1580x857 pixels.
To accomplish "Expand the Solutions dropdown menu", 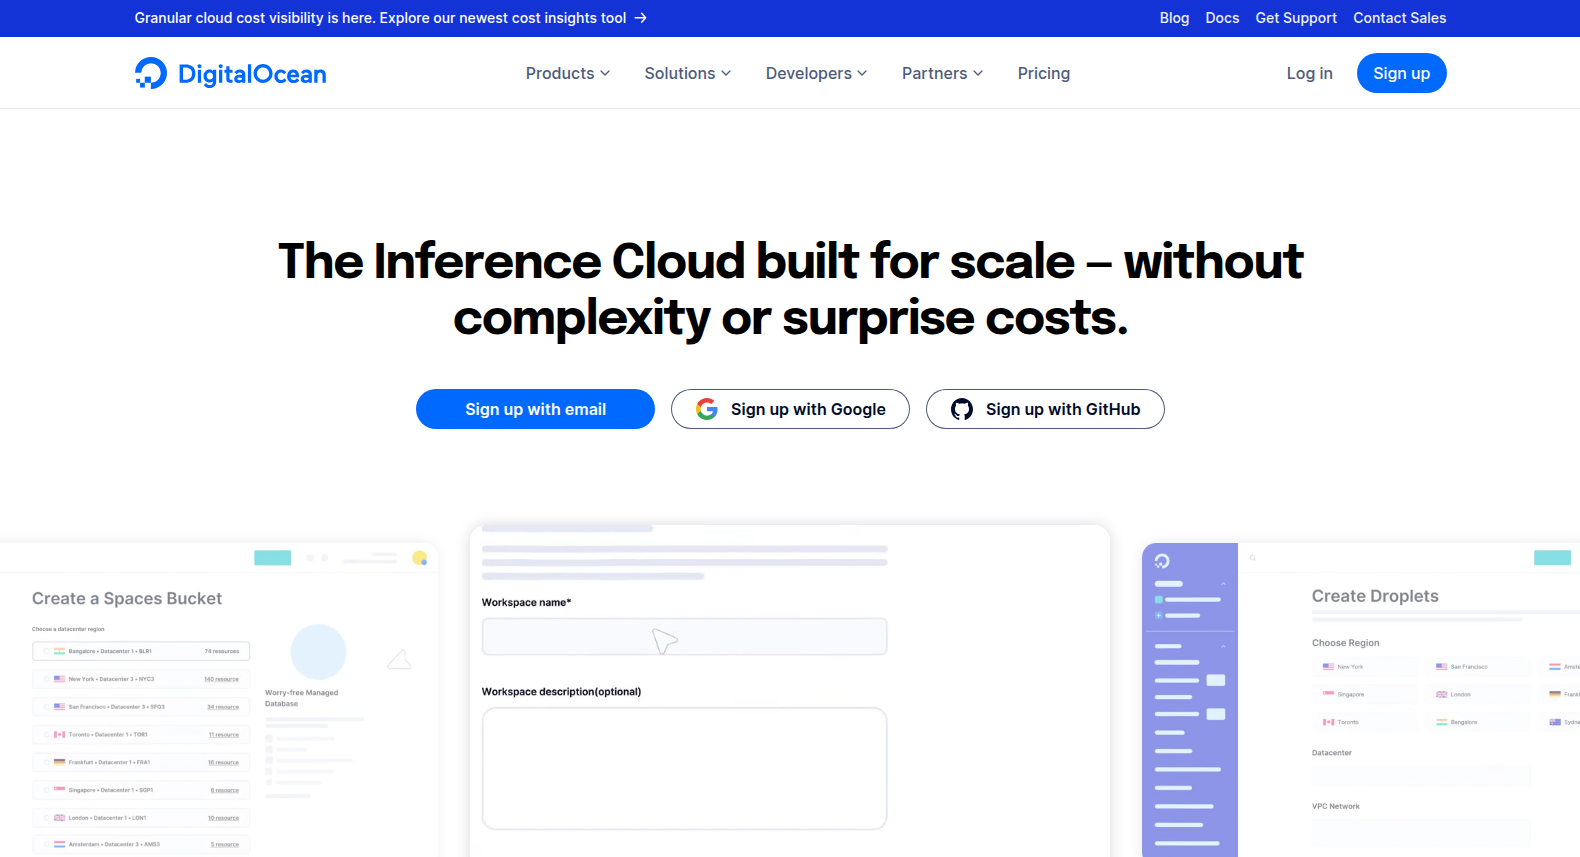I will [x=688, y=73].
